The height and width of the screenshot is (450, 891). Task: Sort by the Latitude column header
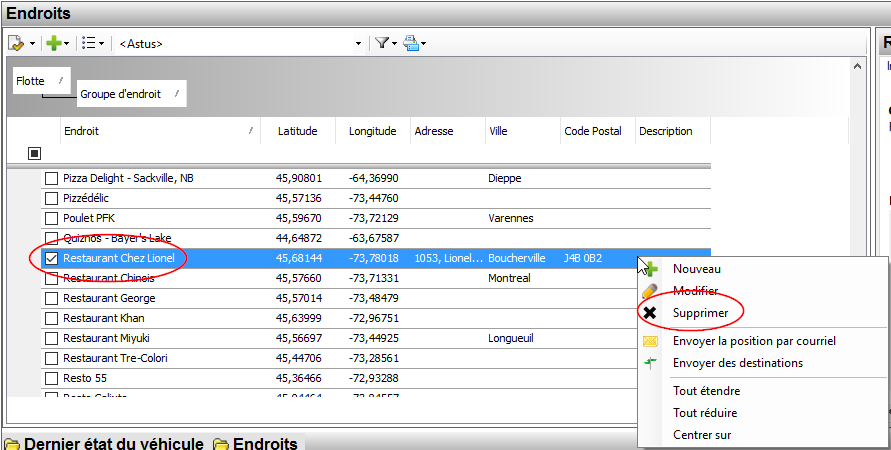pos(297,131)
